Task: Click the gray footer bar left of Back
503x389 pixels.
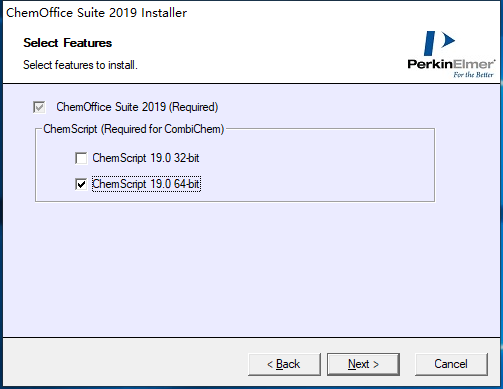Action: [x=123, y=363]
